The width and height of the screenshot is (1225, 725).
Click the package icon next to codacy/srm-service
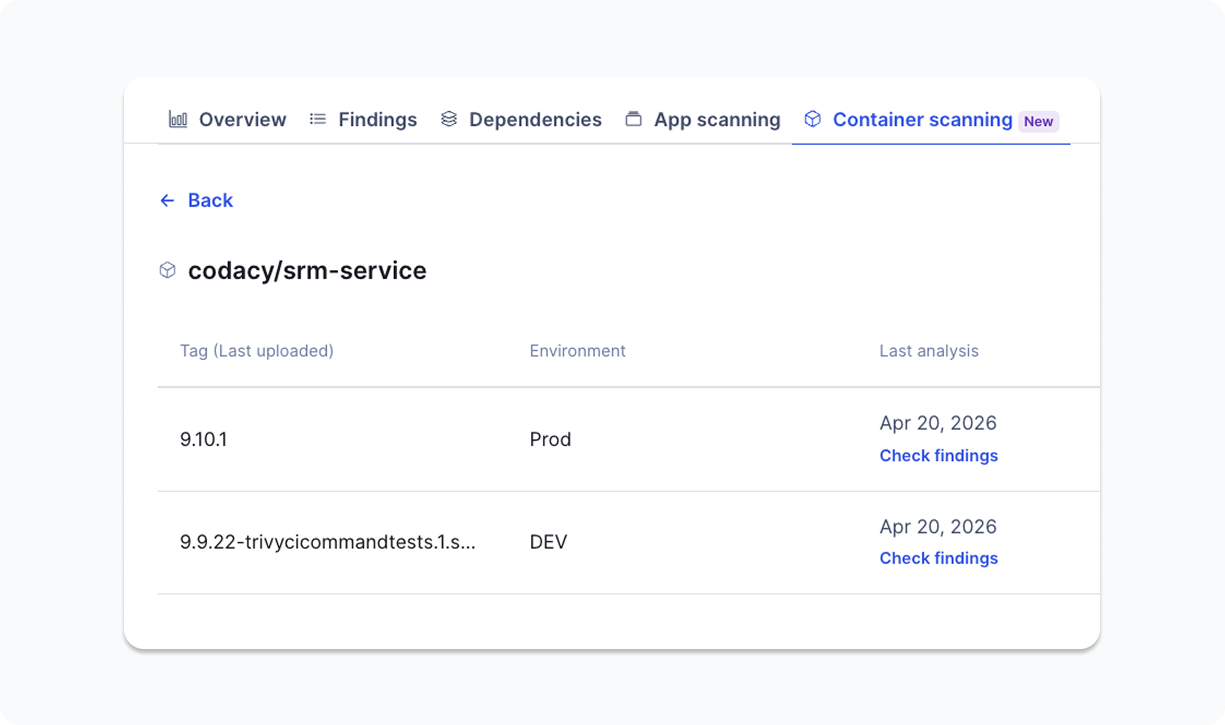coord(166,269)
